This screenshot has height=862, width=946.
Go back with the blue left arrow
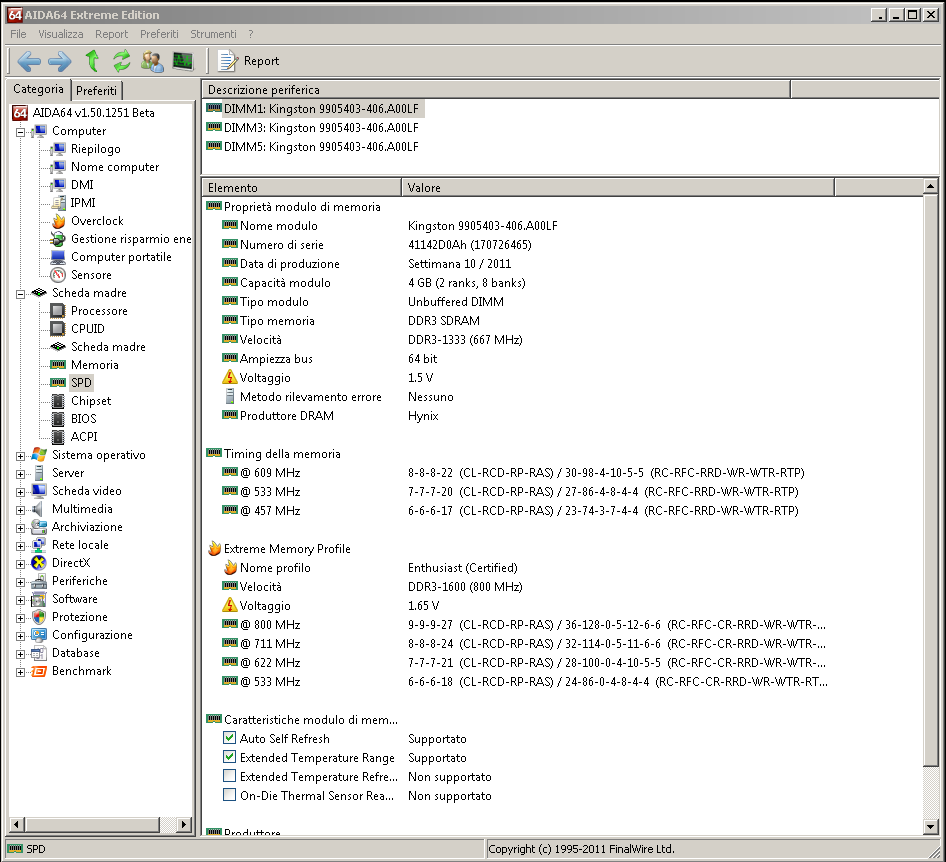click(28, 61)
